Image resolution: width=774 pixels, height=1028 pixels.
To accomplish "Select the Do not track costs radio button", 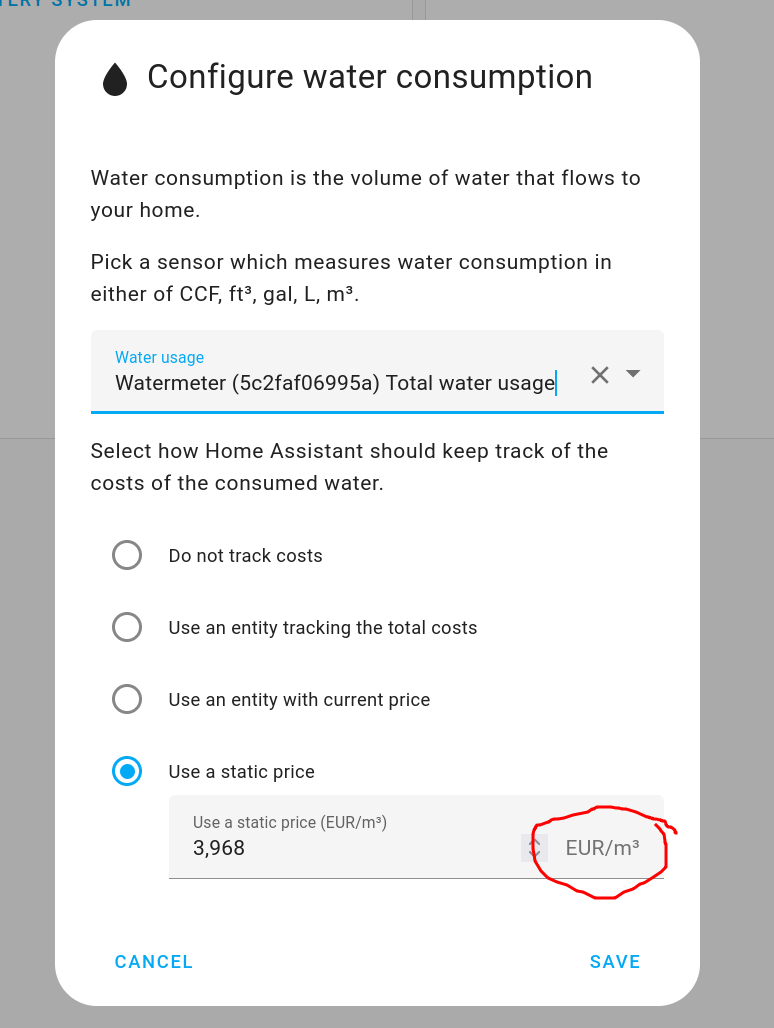I will pos(127,555).
